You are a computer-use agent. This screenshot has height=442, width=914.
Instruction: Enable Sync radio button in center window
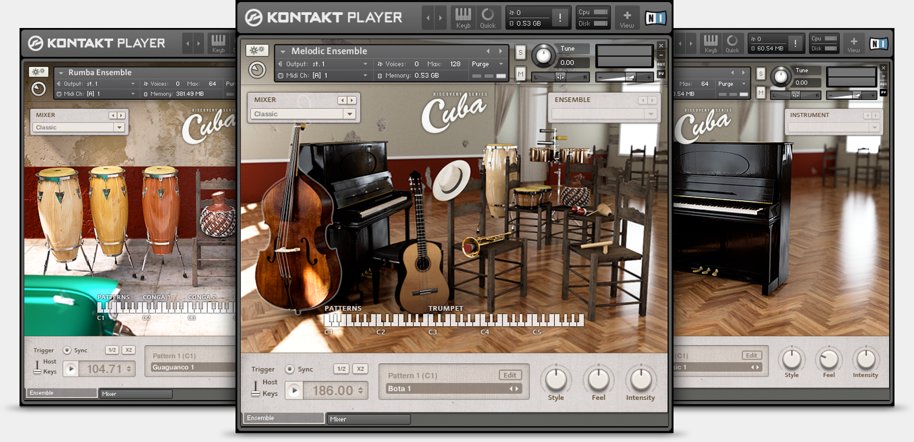coord(290,369)
